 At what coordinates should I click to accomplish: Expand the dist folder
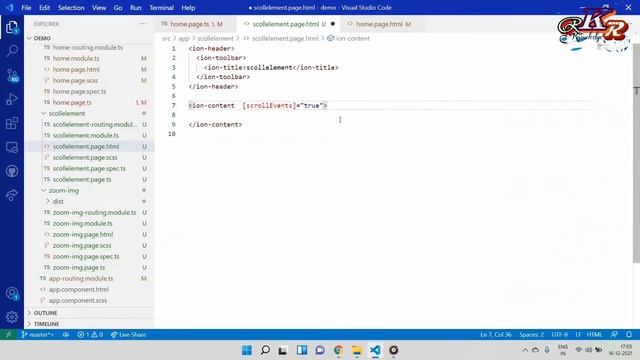point(58,202)
